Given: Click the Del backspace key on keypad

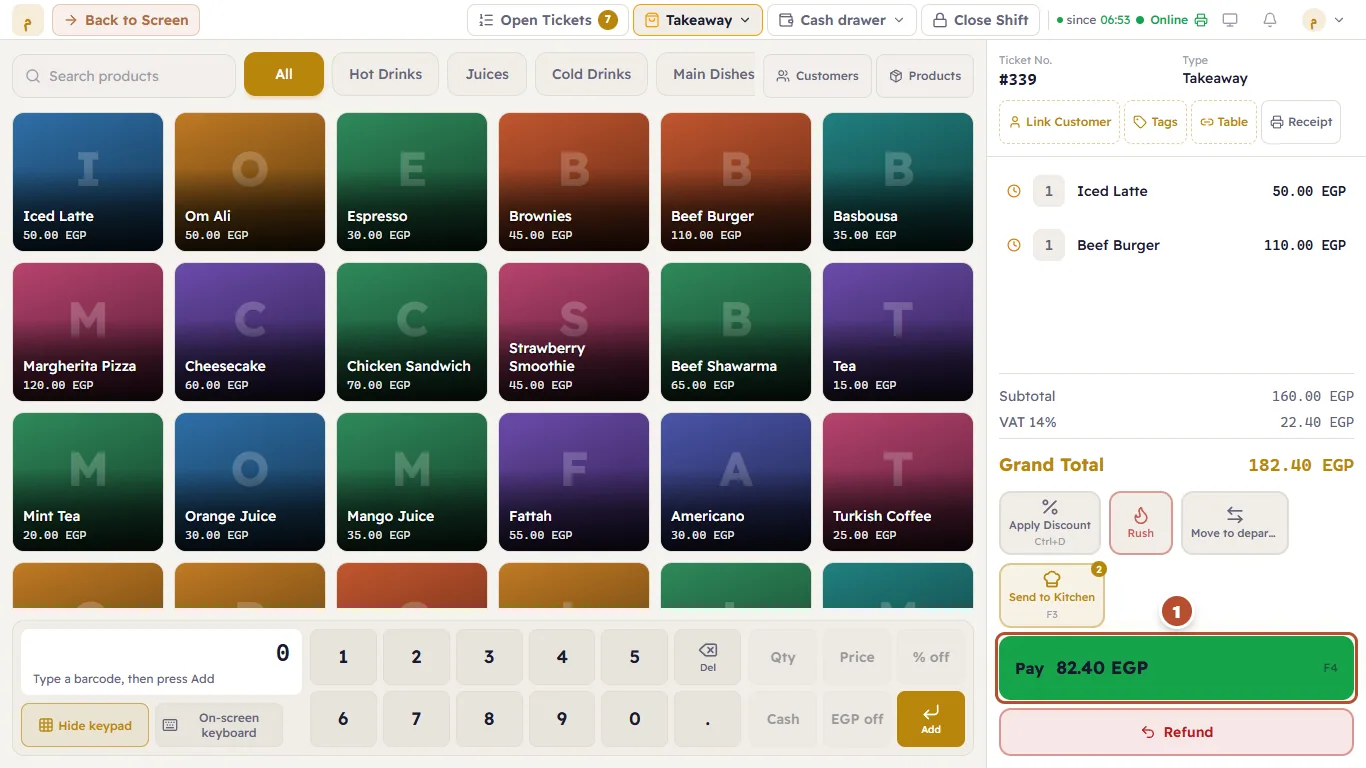Looking at the screenshot, I should pos(708,657).
